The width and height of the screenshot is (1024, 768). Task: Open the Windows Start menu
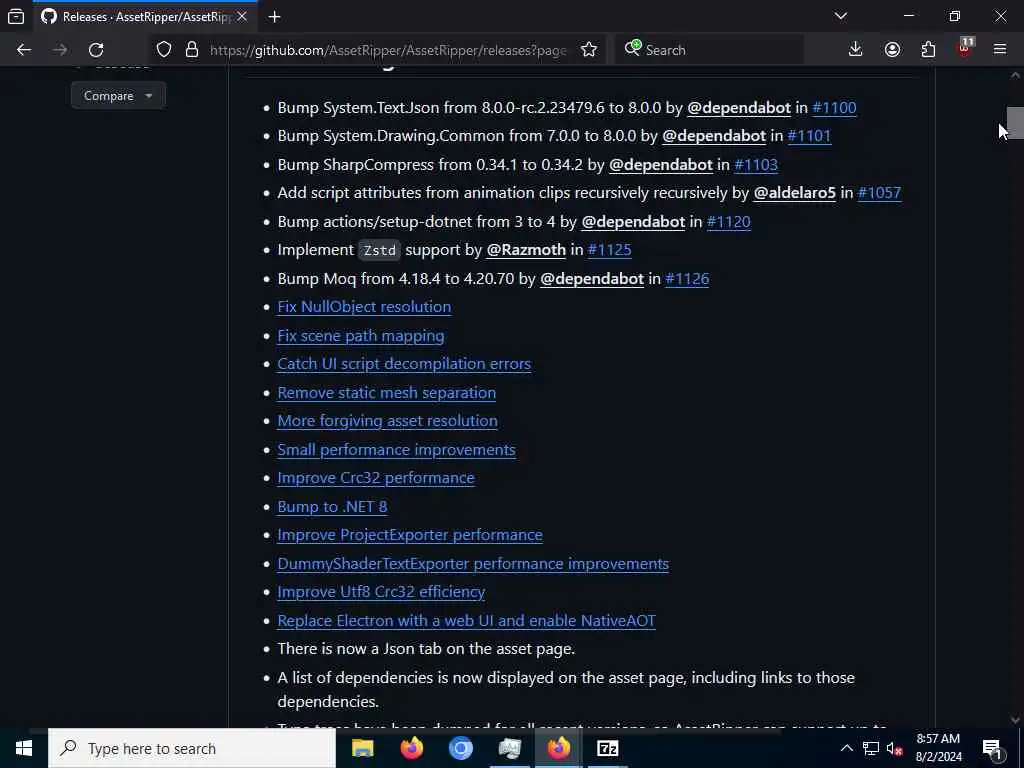[x=24, y=748]
